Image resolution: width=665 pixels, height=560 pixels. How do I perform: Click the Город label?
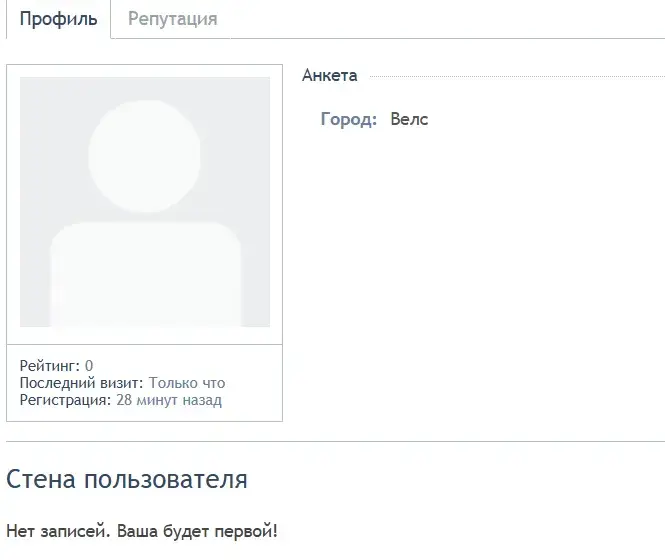[349, 119]
